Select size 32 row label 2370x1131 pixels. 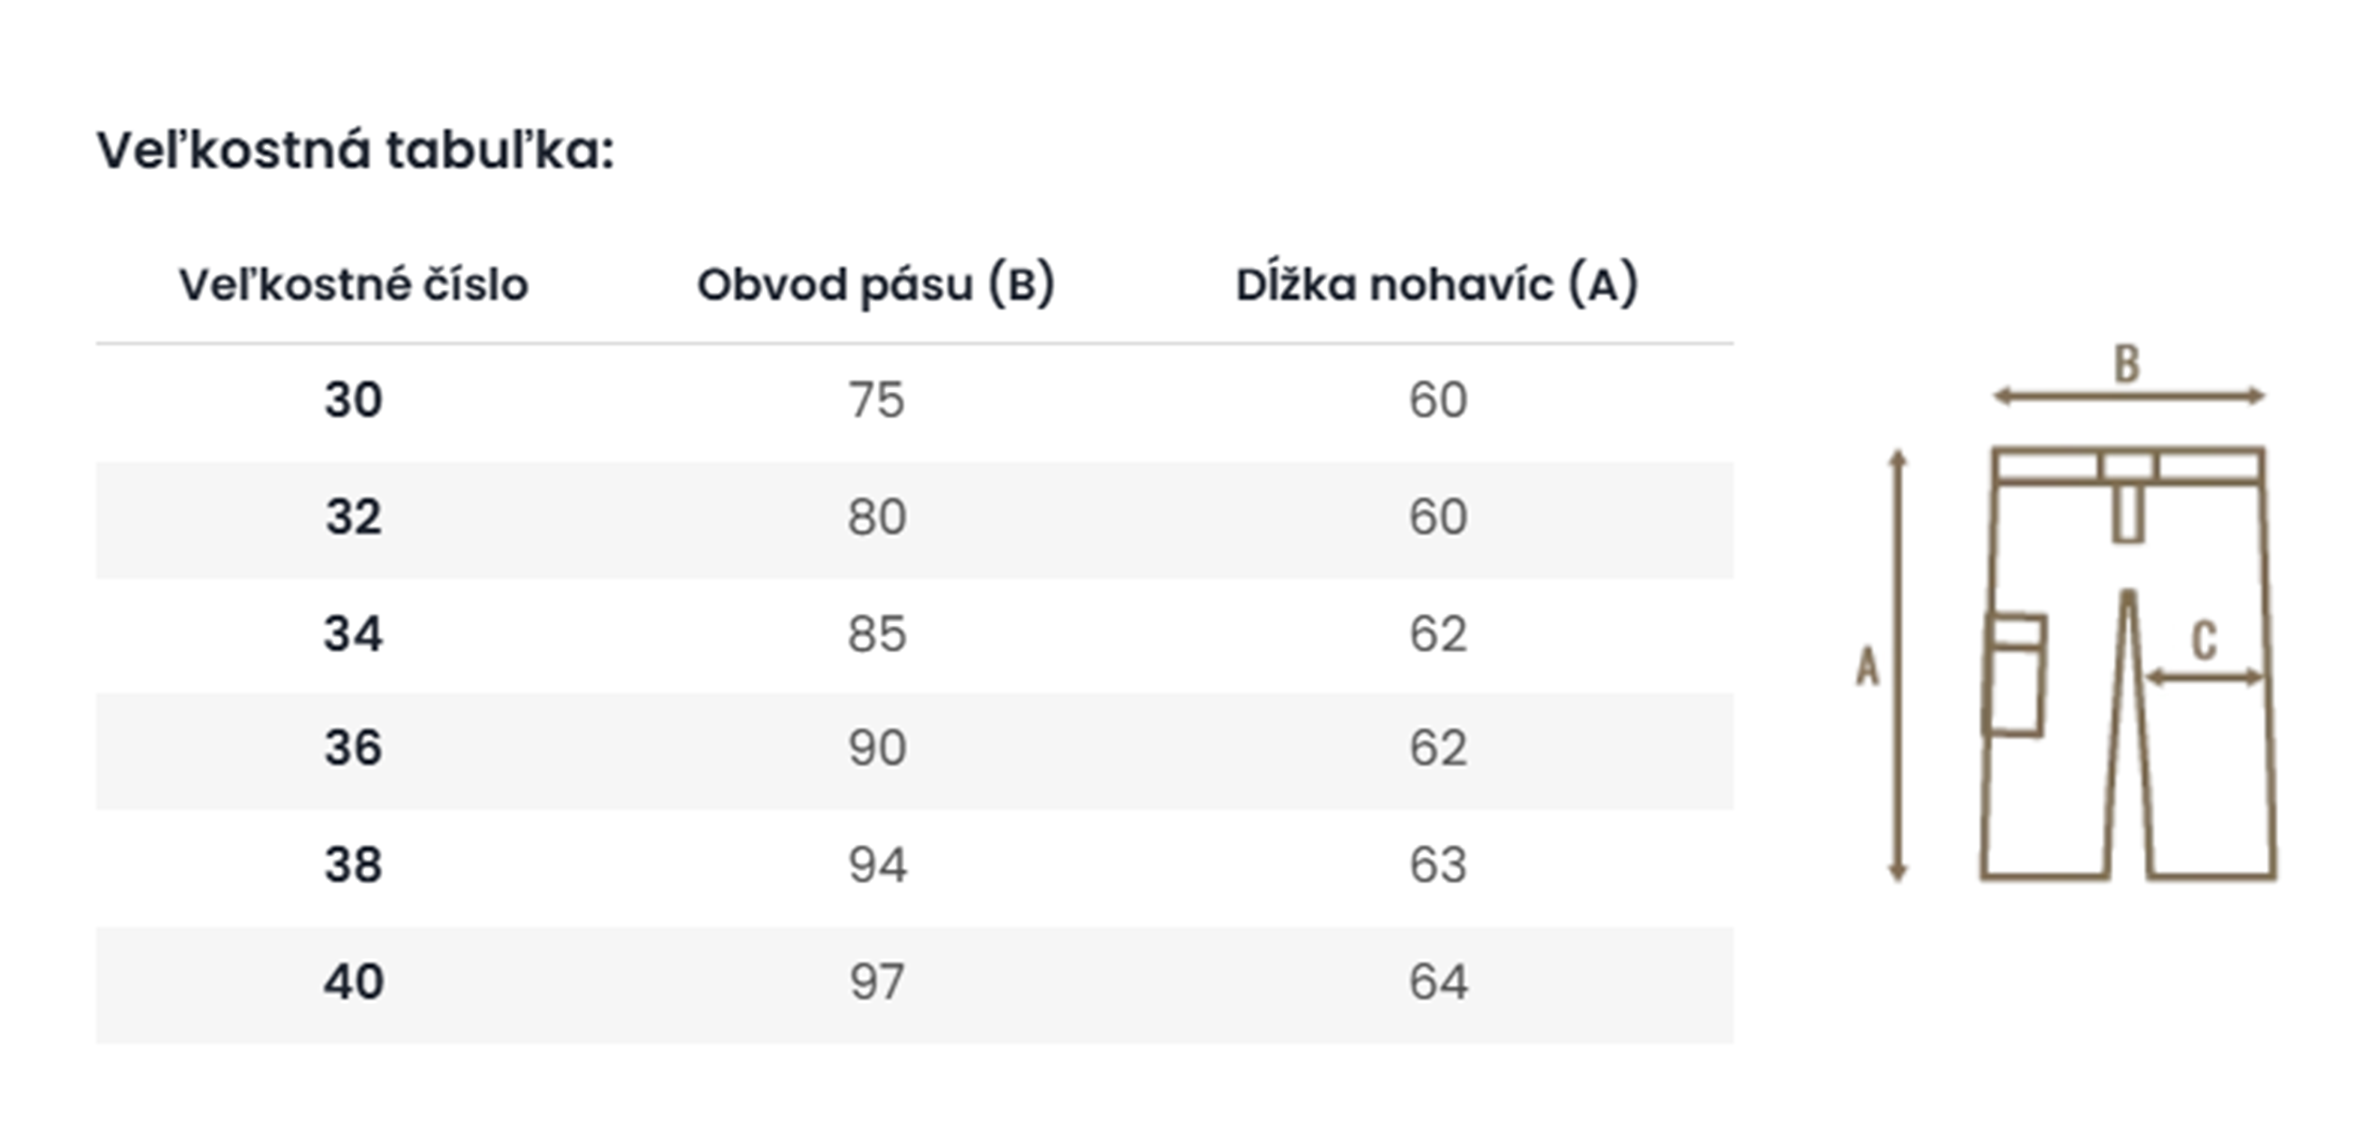pos(353,517)
